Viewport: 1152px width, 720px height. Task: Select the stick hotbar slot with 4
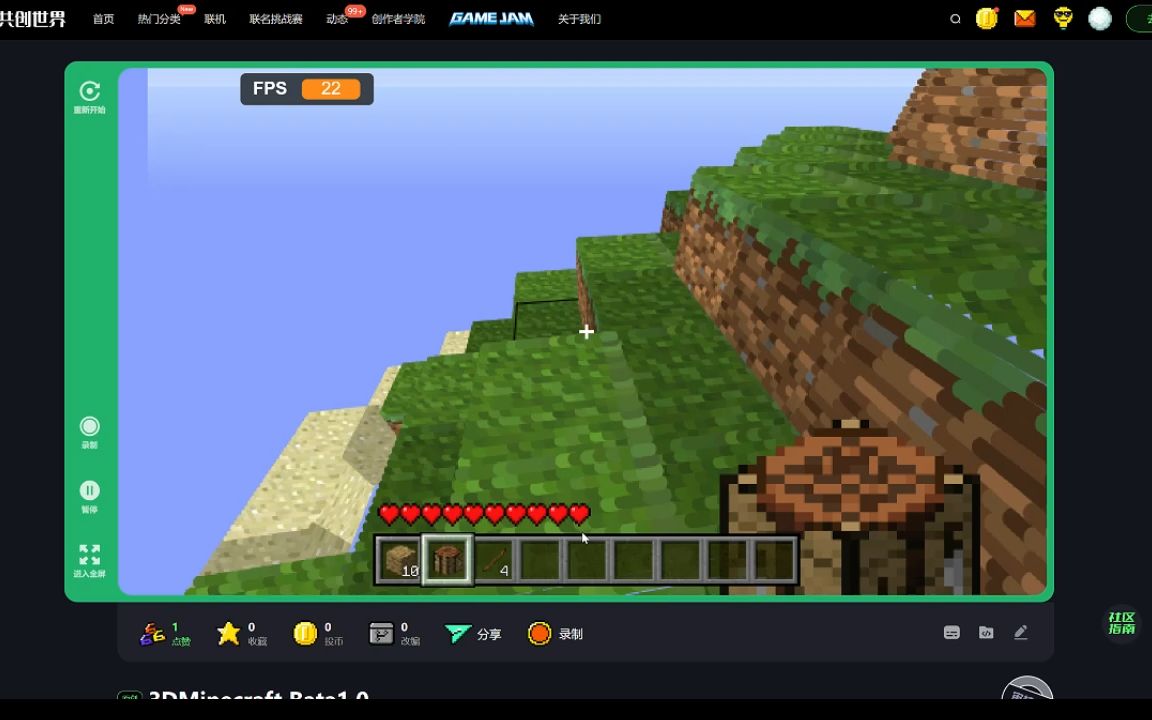494,561
